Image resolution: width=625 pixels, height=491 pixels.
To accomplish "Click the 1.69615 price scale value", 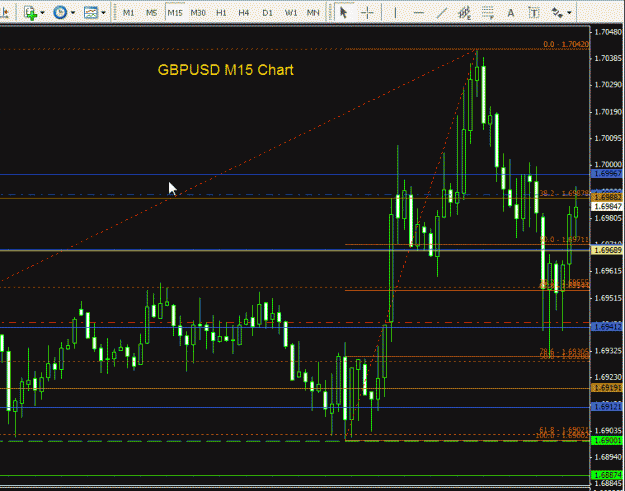I will tap(608, 271).
